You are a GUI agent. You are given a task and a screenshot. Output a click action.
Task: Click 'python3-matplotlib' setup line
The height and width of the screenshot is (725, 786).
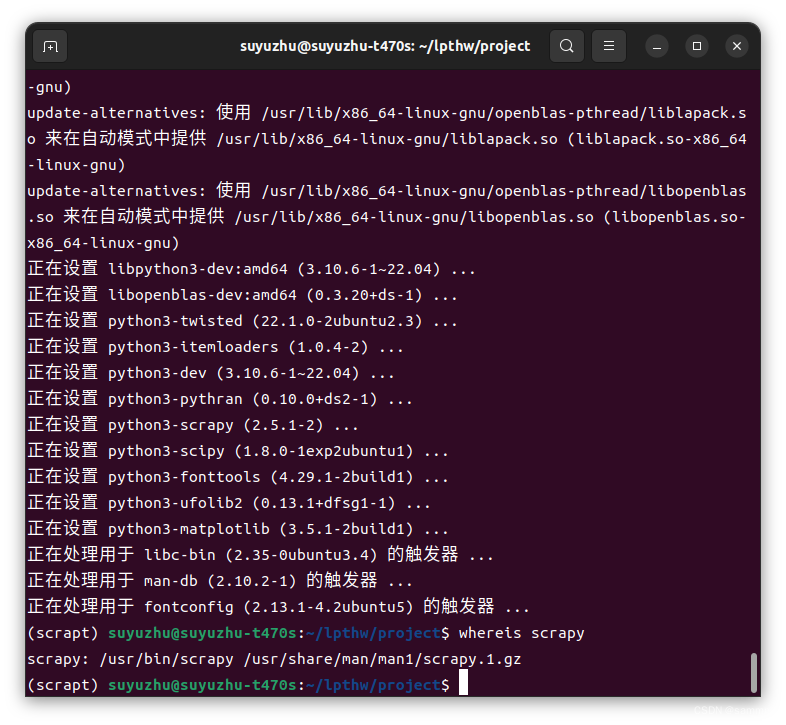point(238,529)
